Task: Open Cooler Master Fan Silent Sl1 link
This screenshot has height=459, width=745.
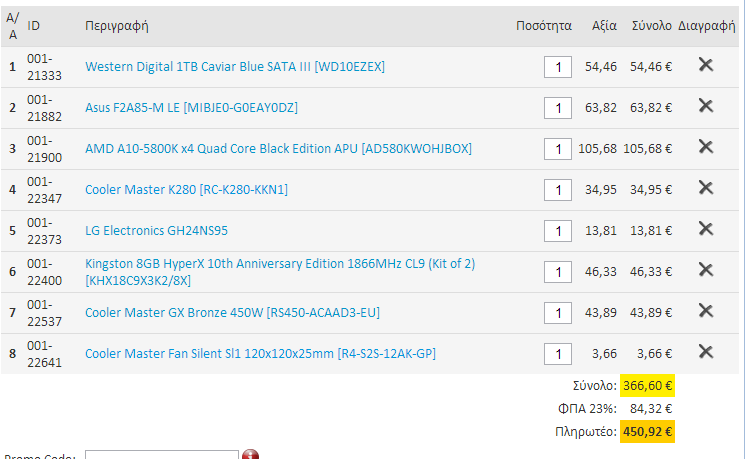Action: pyautogui.click(x=260, y=354)
